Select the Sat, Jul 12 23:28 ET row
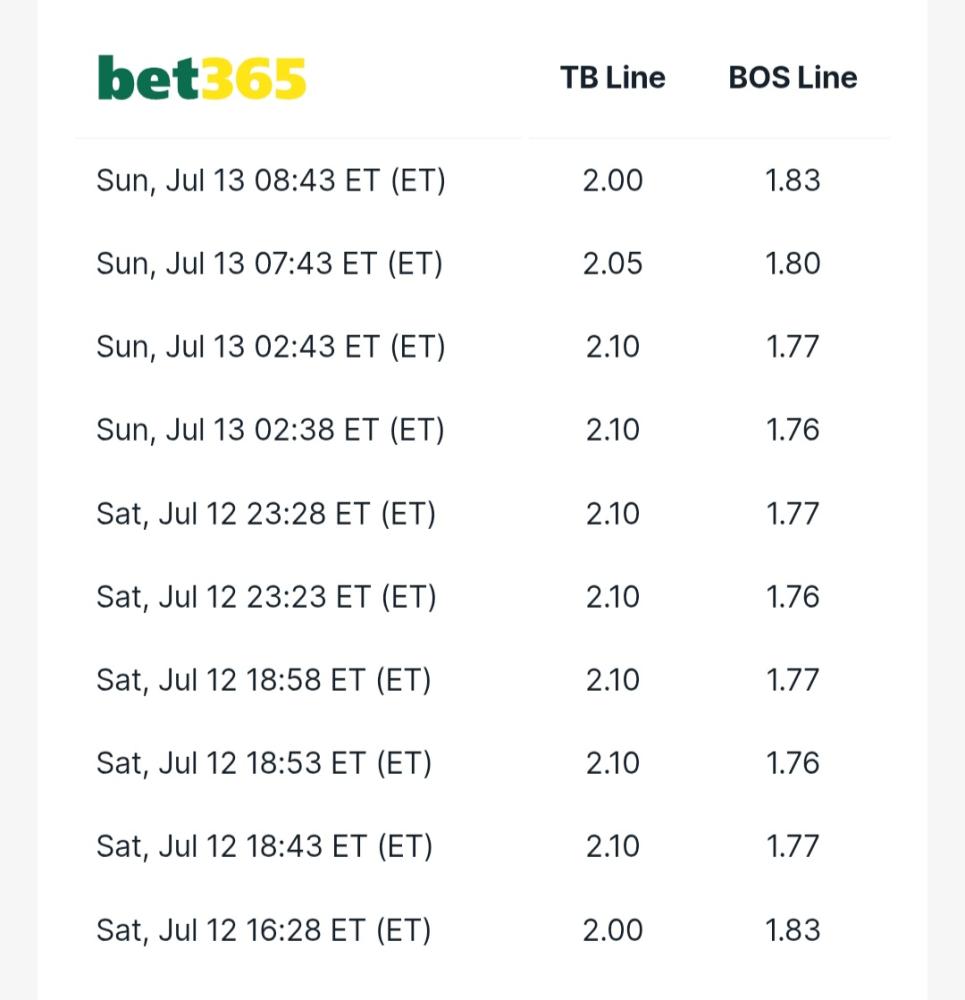Viewport: 965px width, 1000px height. (x=482, y=513)
